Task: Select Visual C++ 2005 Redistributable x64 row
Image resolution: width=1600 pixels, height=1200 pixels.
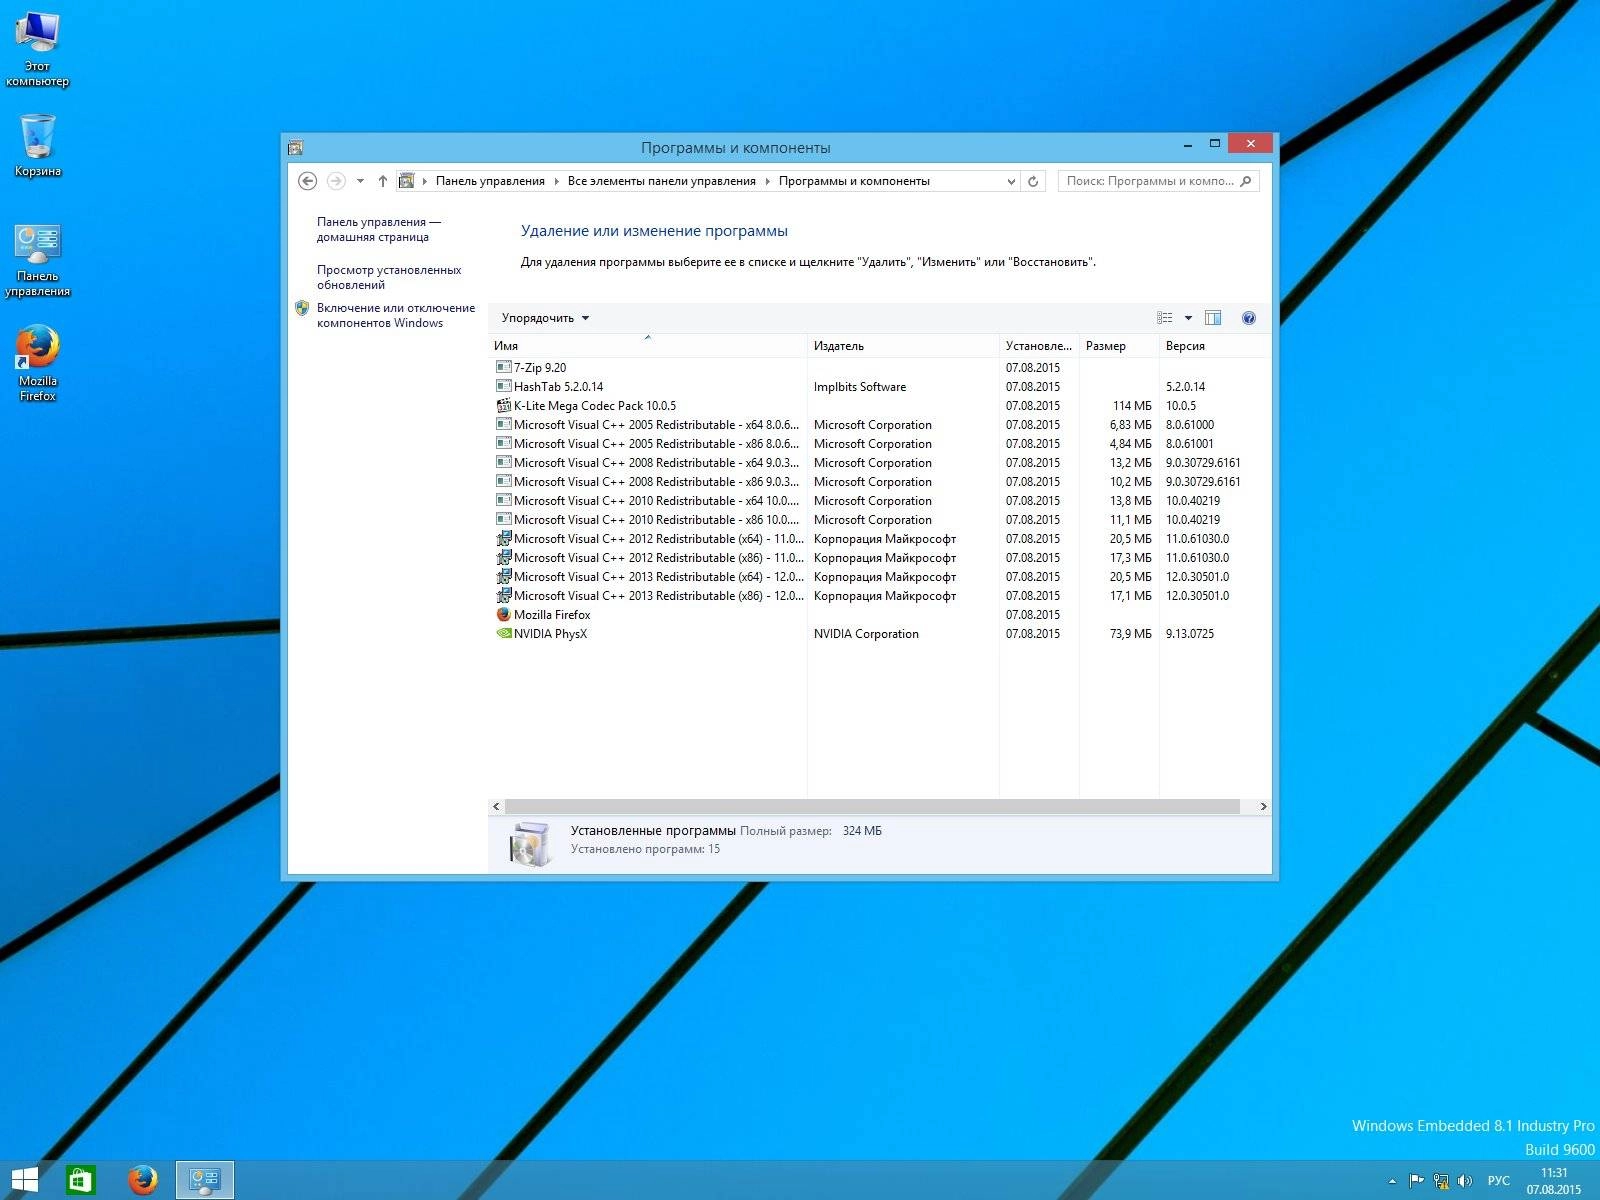Action: (878, 424)
